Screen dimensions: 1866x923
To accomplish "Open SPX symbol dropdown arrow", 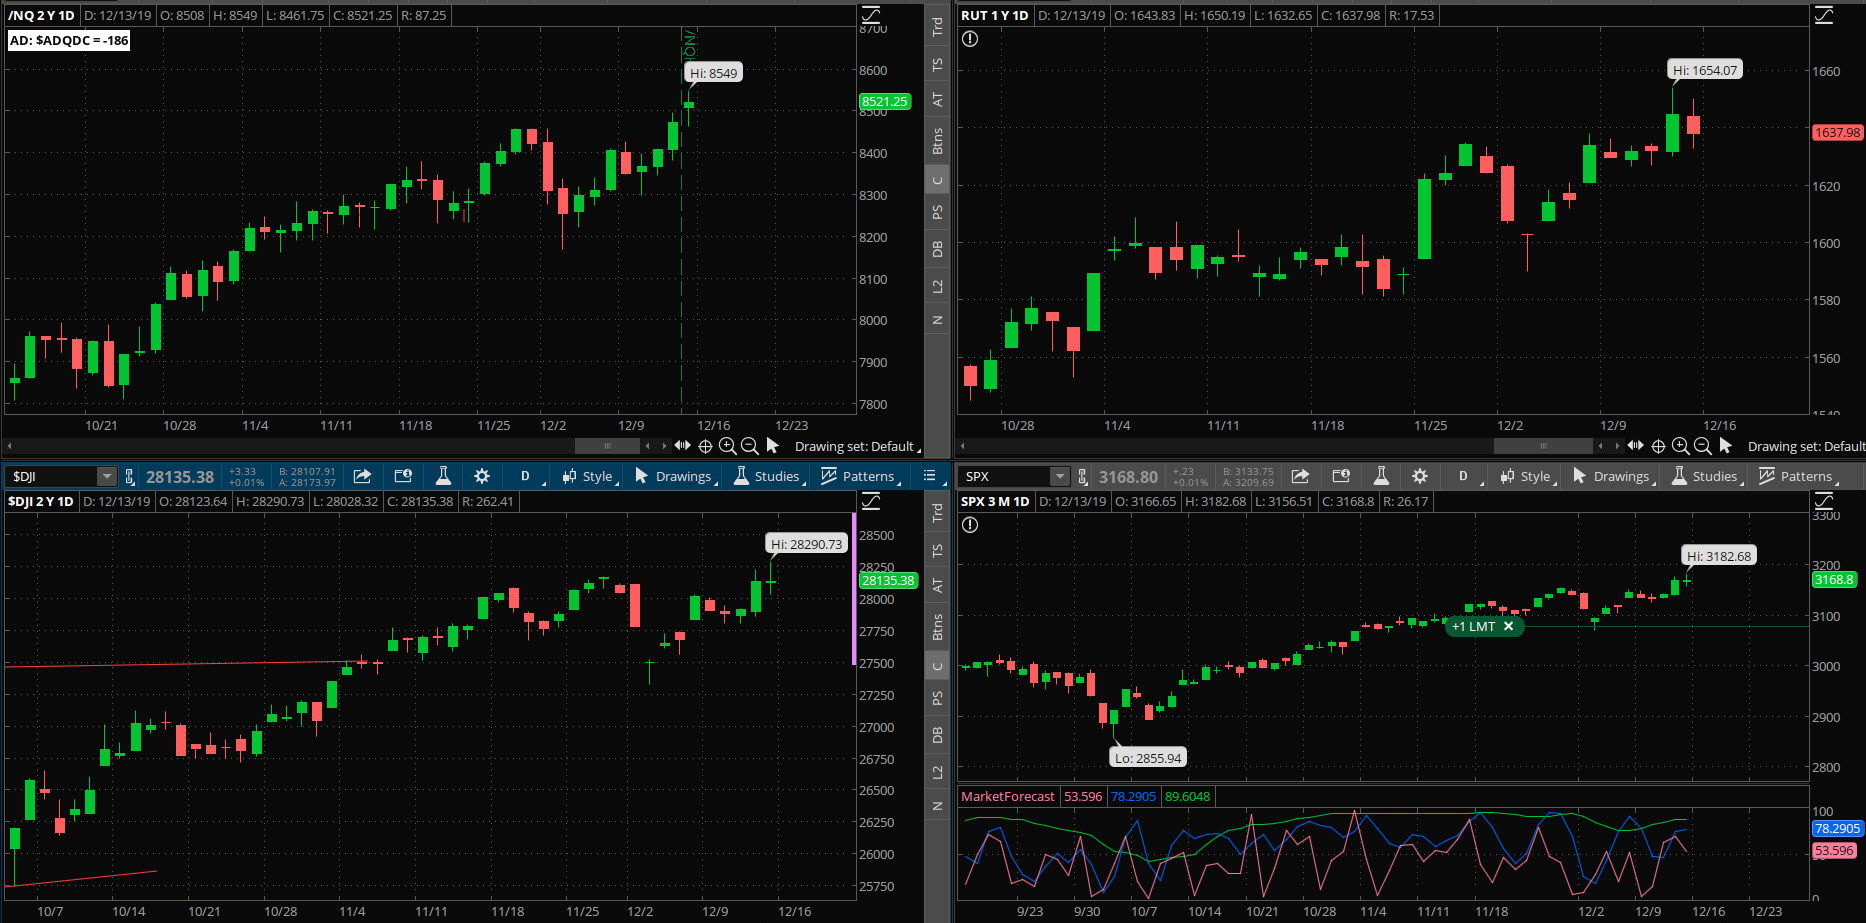I will [x=1060, y=476].
